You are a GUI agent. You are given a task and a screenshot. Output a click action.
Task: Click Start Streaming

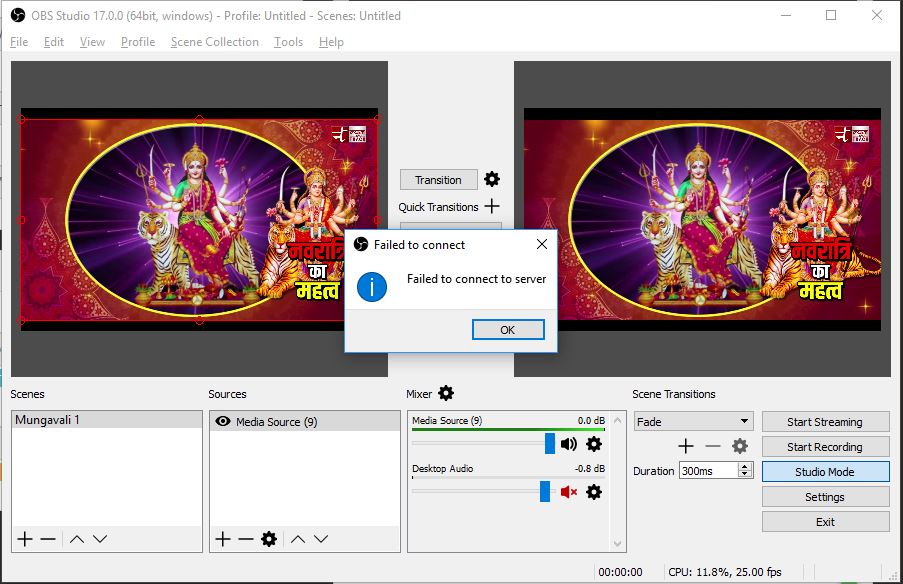825,422
